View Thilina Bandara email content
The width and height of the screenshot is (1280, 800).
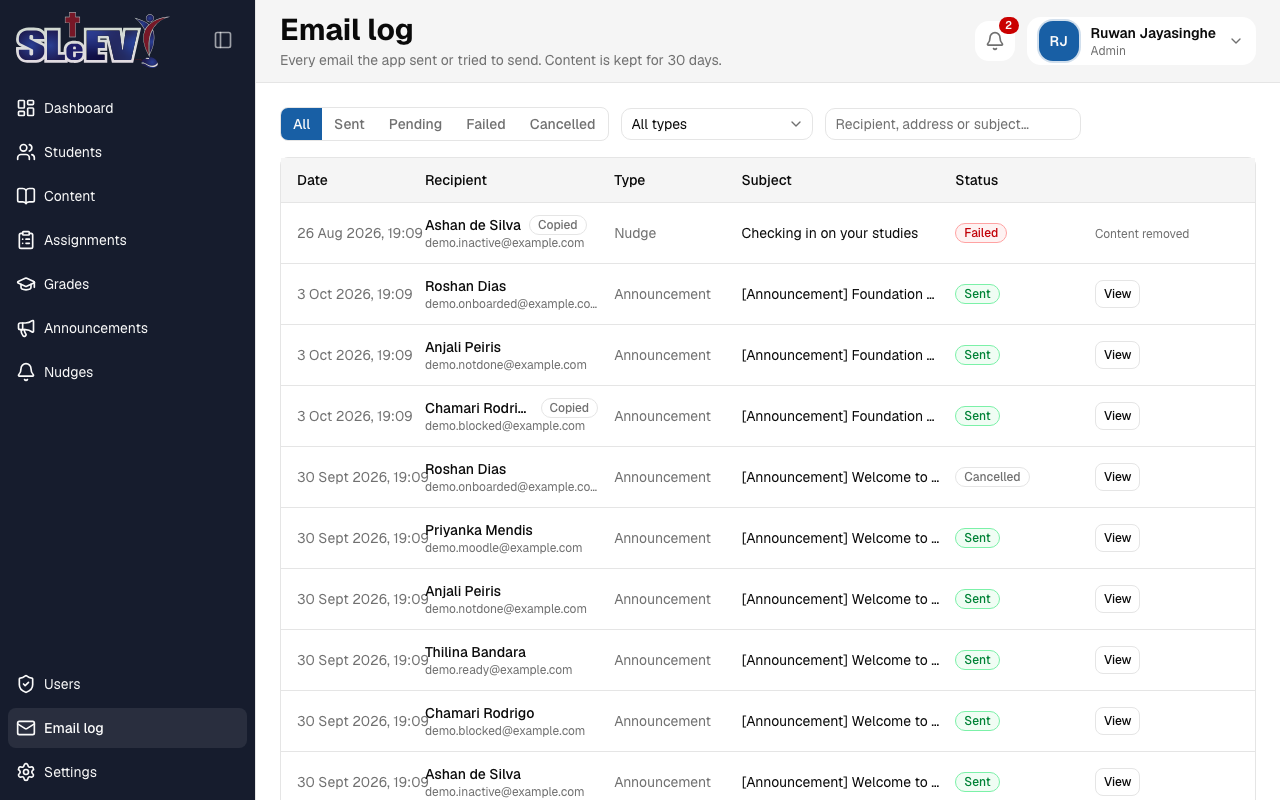tap(1117, 660)
